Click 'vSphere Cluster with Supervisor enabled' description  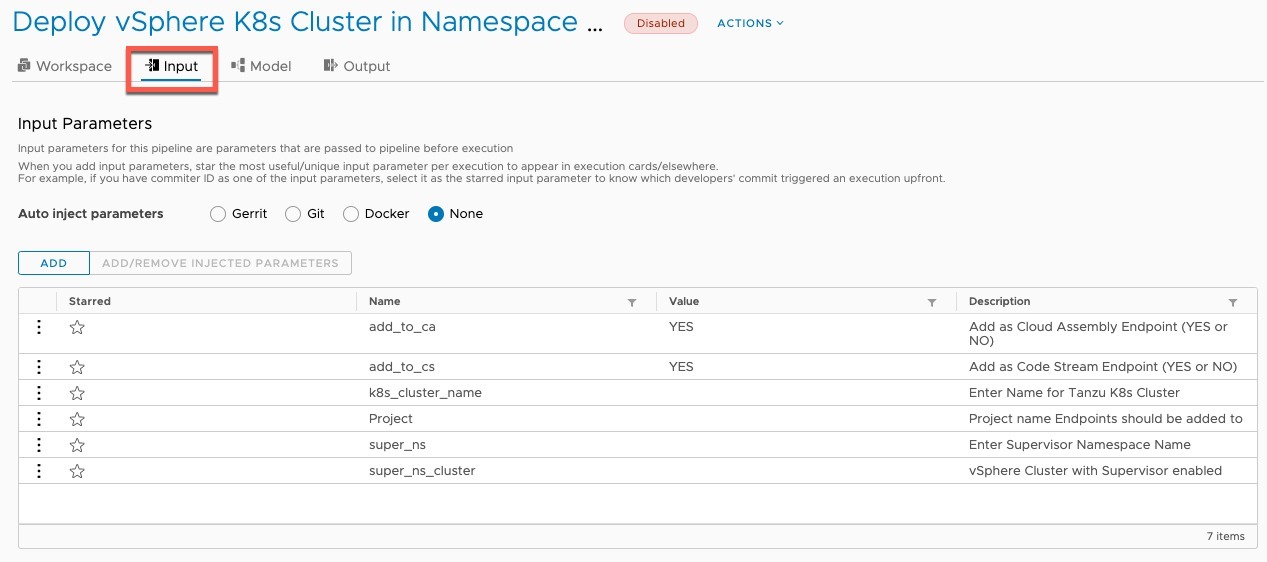click(x=1095, y=471)
